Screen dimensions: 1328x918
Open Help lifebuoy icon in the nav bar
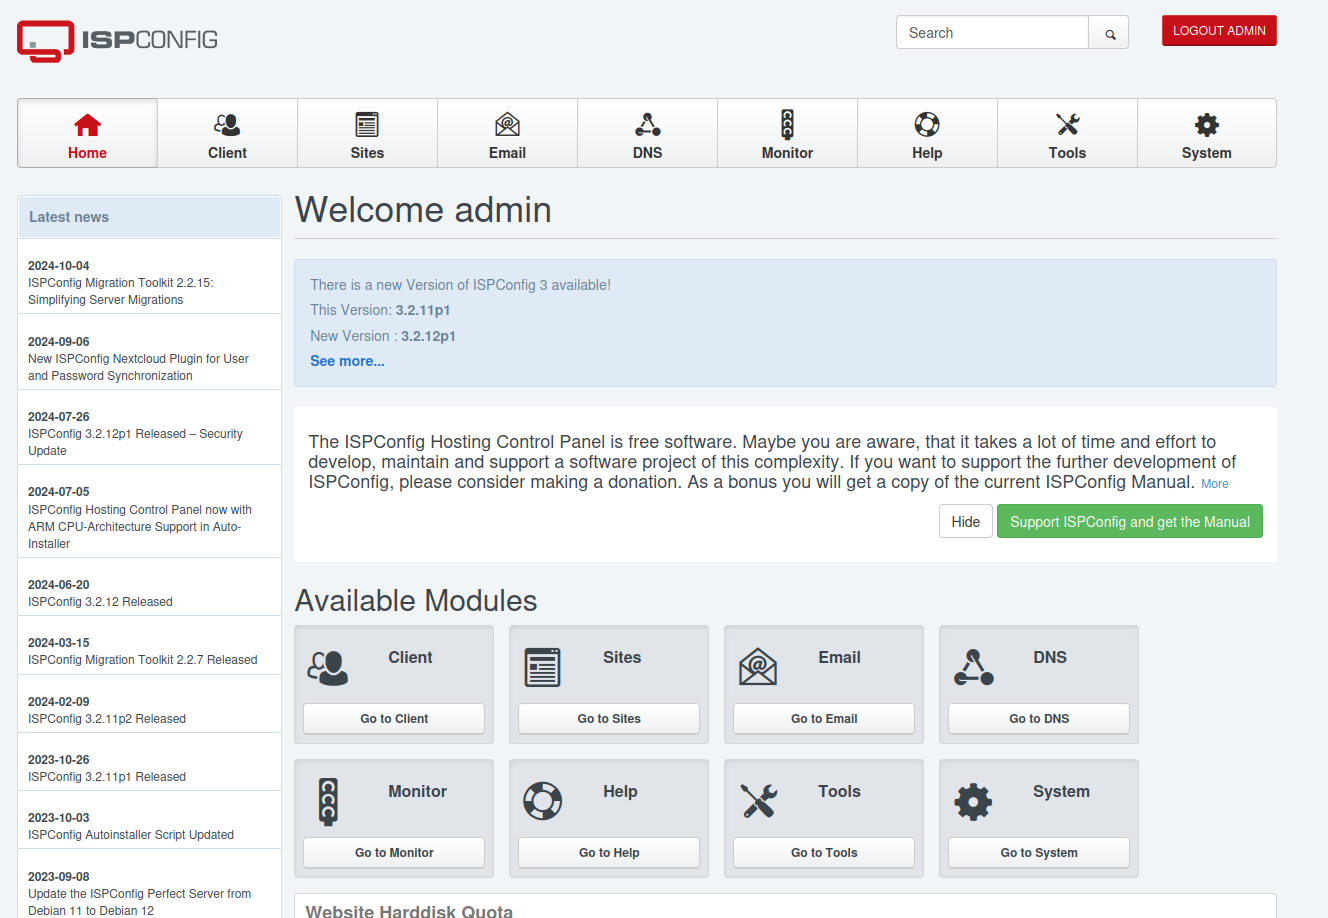click(x=927, y=125)
